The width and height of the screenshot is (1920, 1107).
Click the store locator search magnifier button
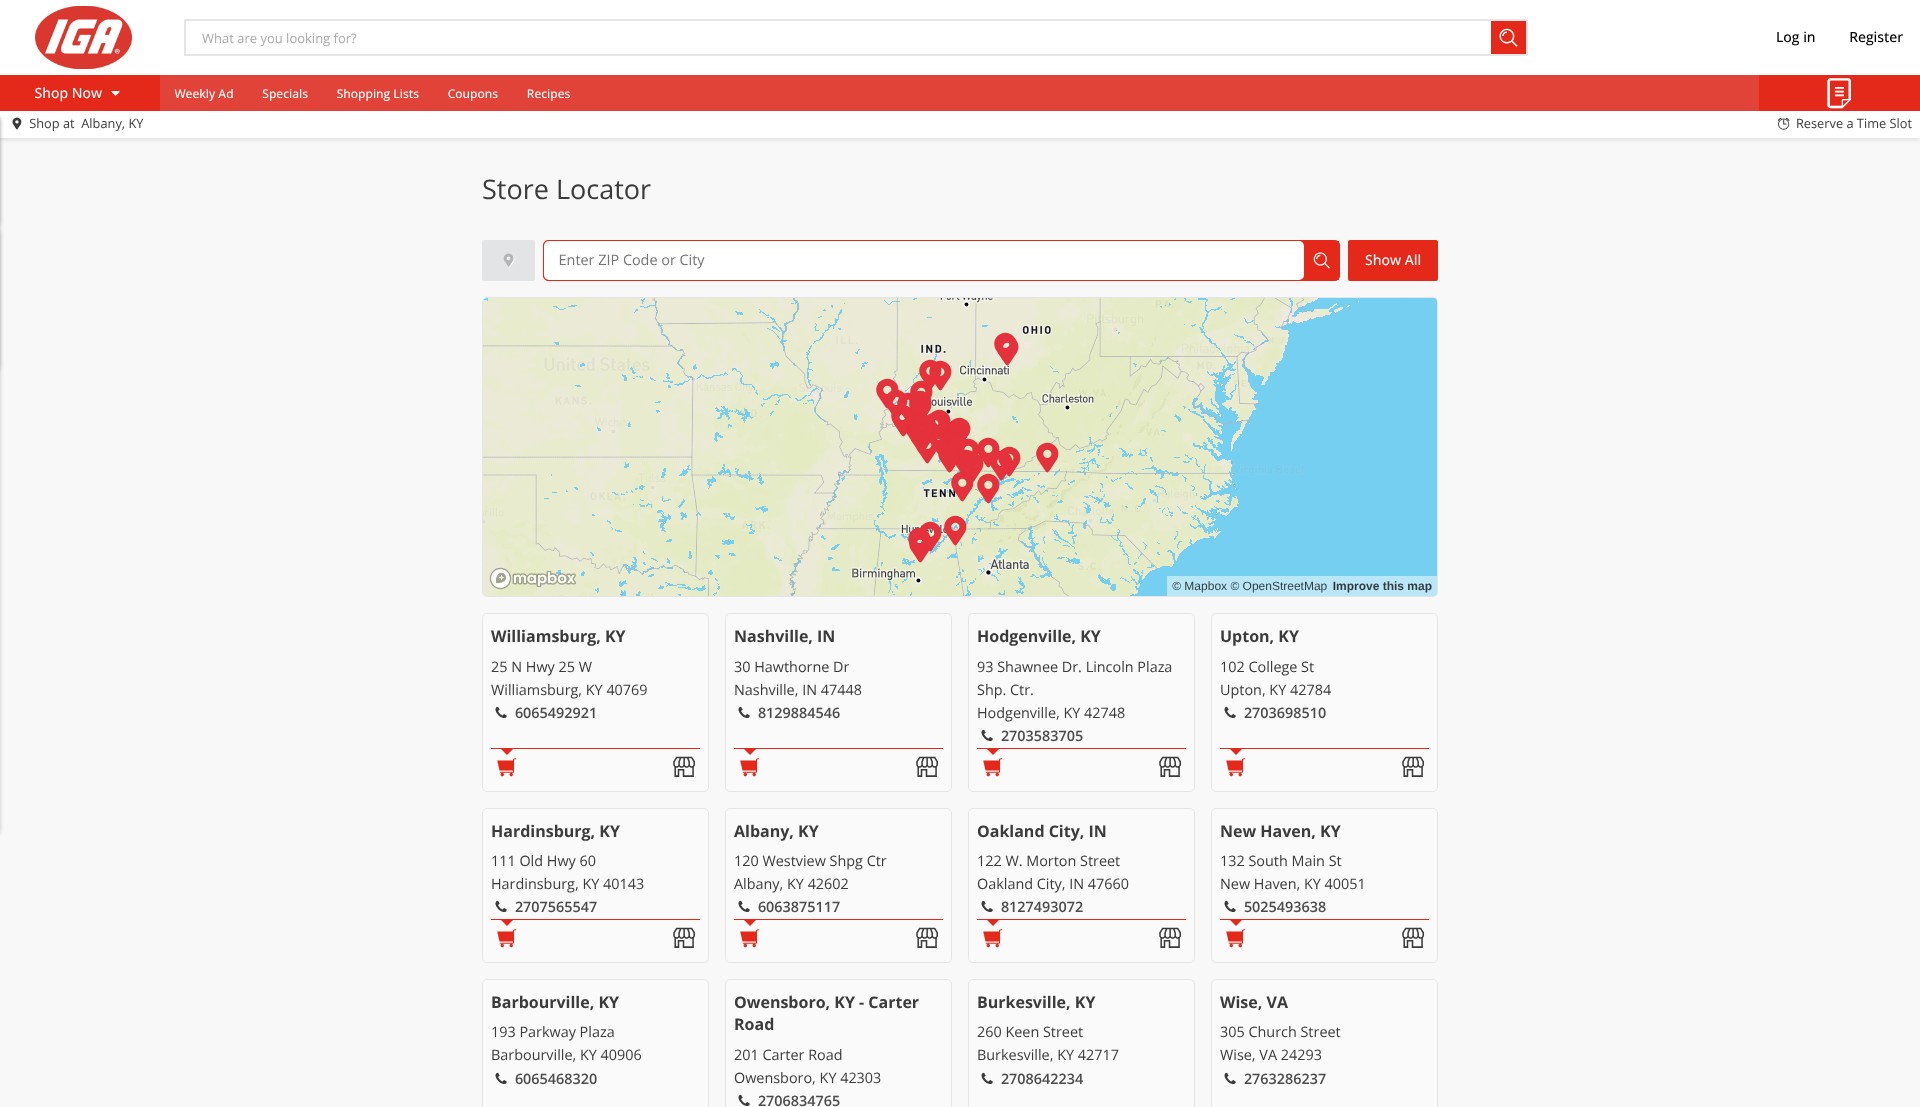tap(1321, 260)
